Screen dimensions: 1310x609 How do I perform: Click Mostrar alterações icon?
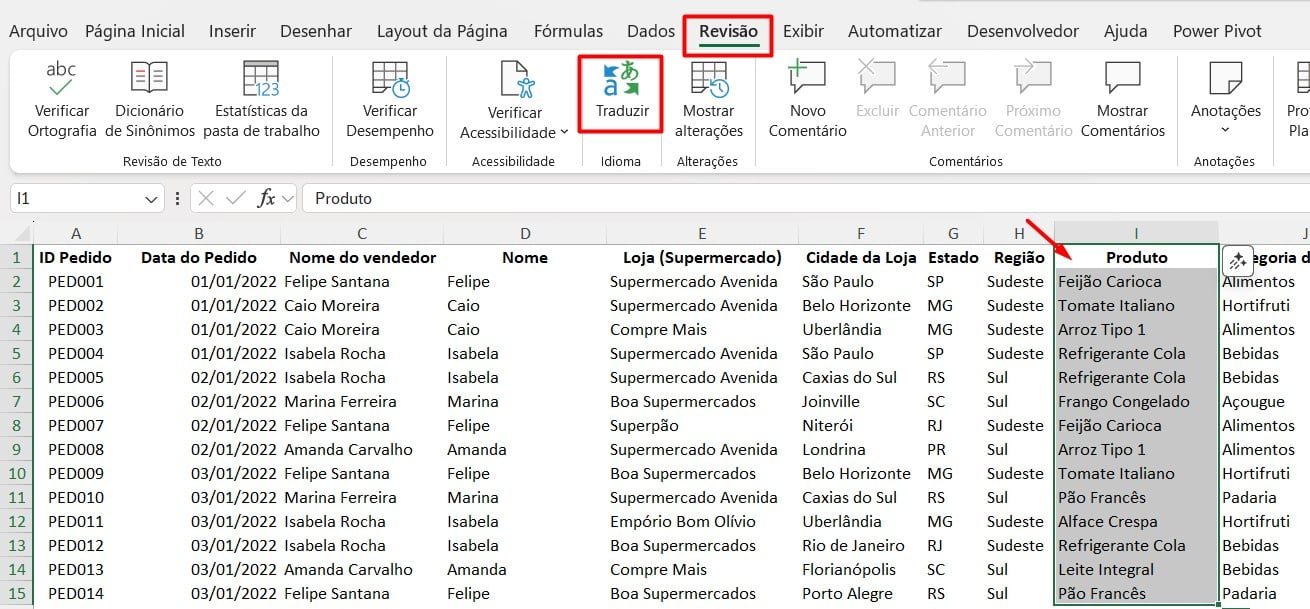click(x=709, y=80)
